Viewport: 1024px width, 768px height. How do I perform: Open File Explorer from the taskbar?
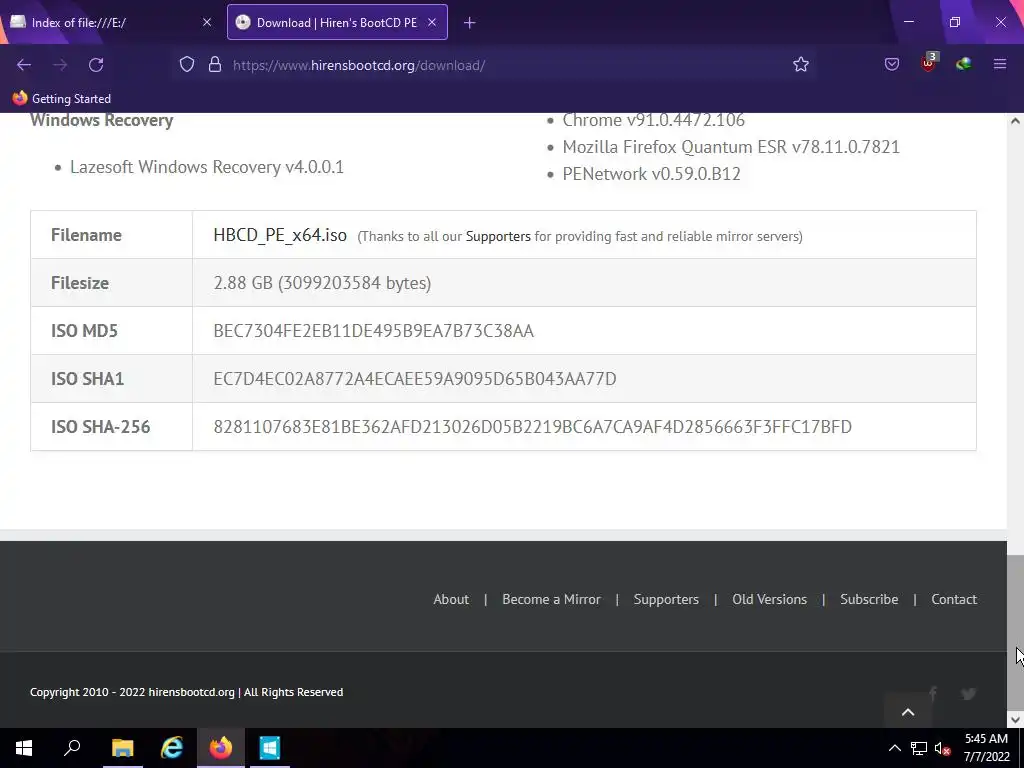(x=122, y=748)
